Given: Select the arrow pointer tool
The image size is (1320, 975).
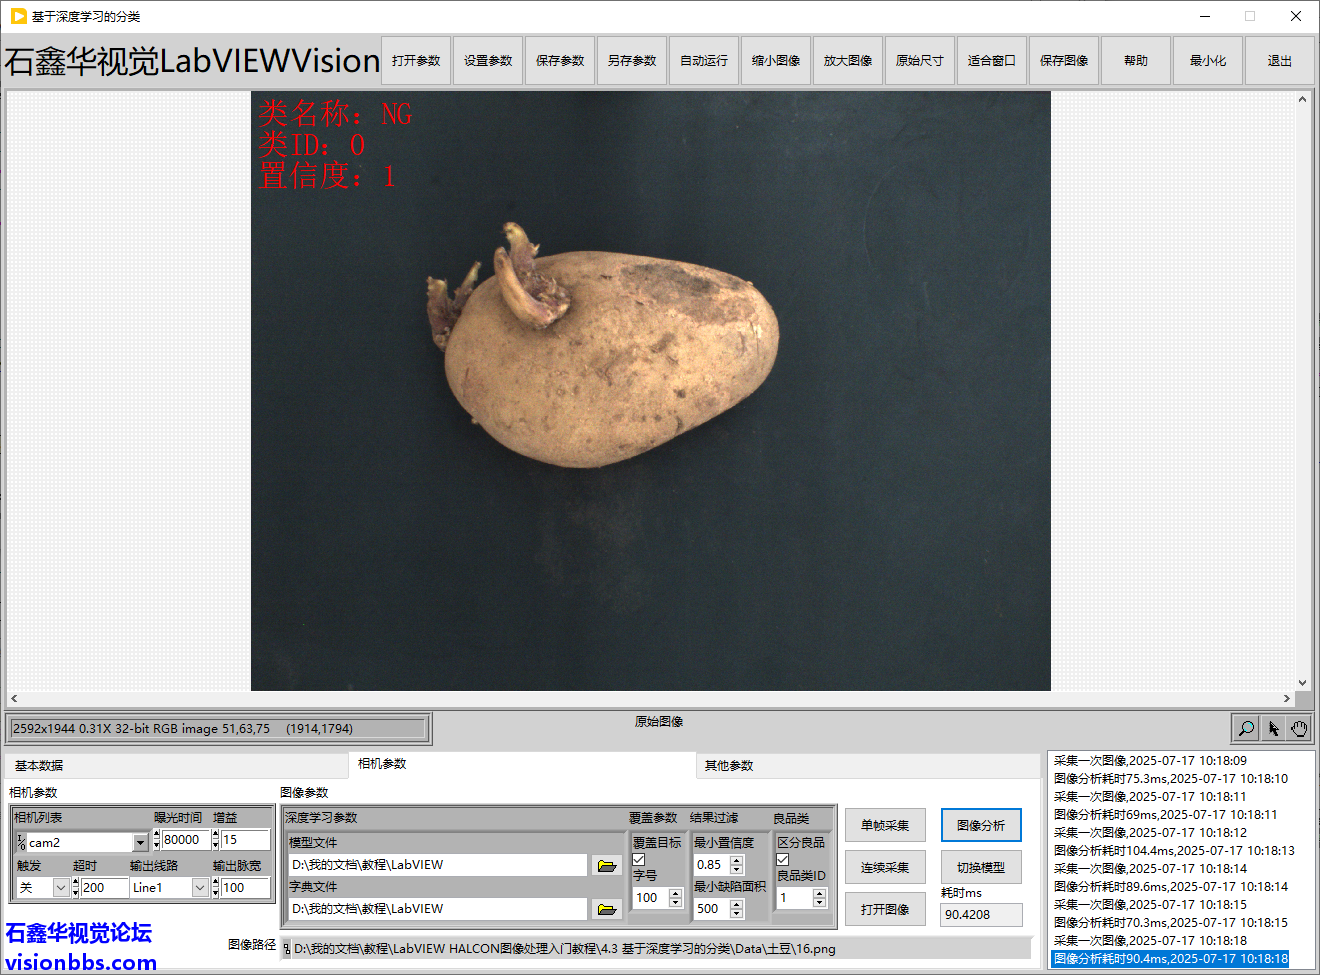Looking at the screenshot, I should point(1273,728).
